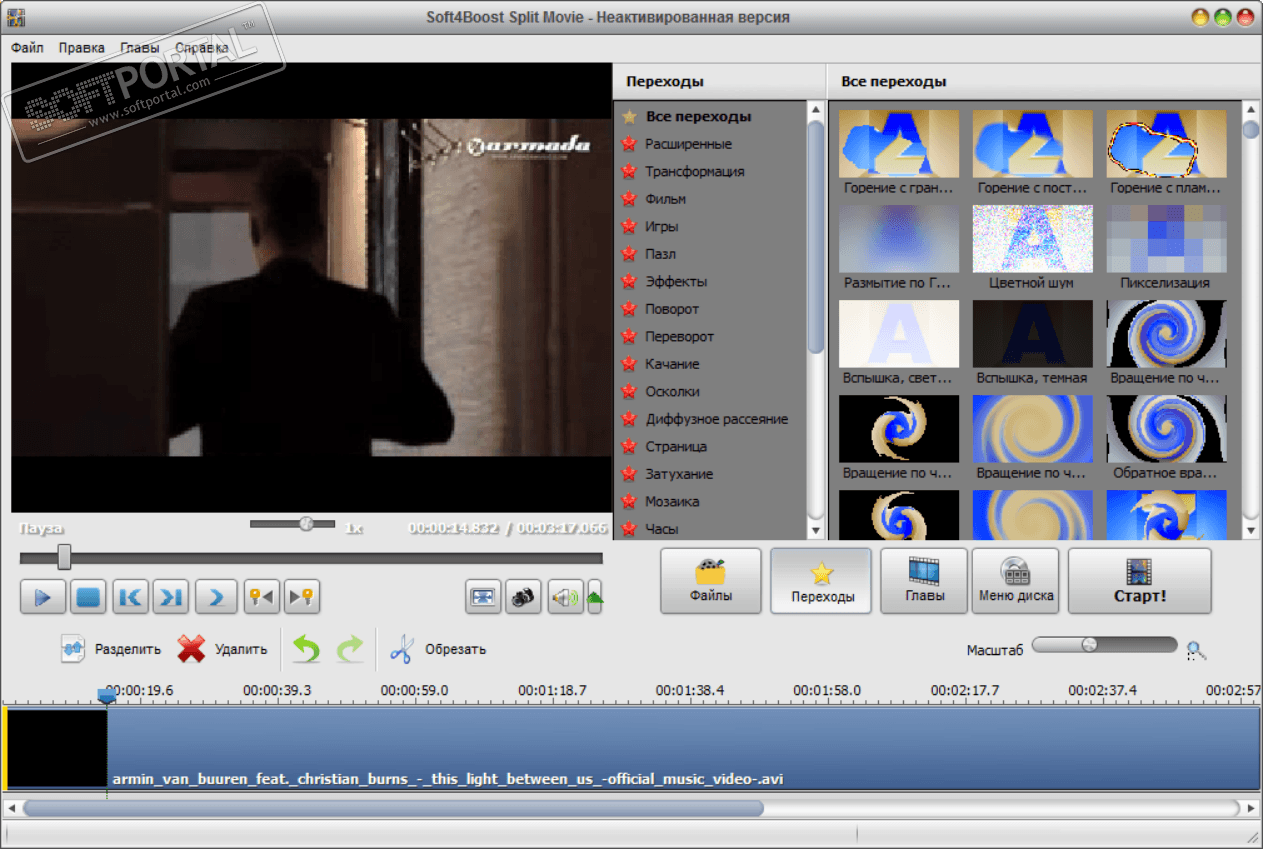This screenshot has width=1263, height=849.
Task: Split the clip with Разделить
Action: click(110, 649)
